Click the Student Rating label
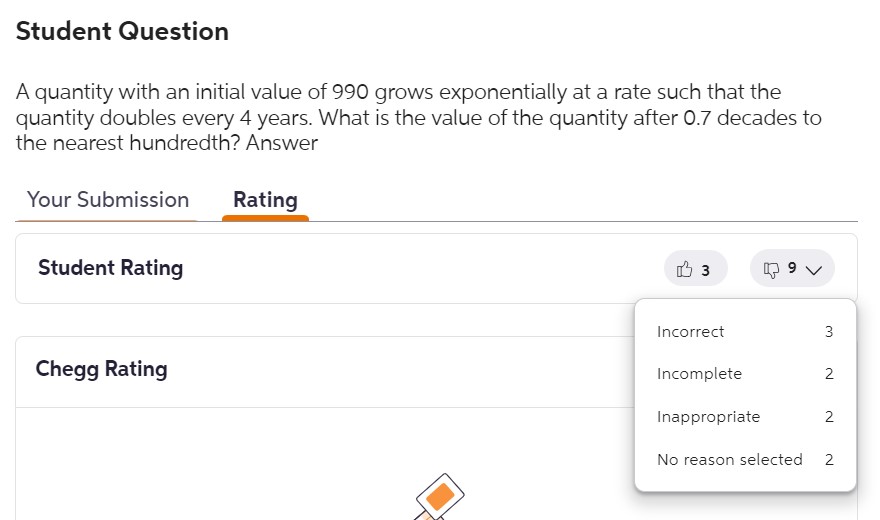Image resolution: width=880 pixels, height=520 pixels. (x=110, y=268)
